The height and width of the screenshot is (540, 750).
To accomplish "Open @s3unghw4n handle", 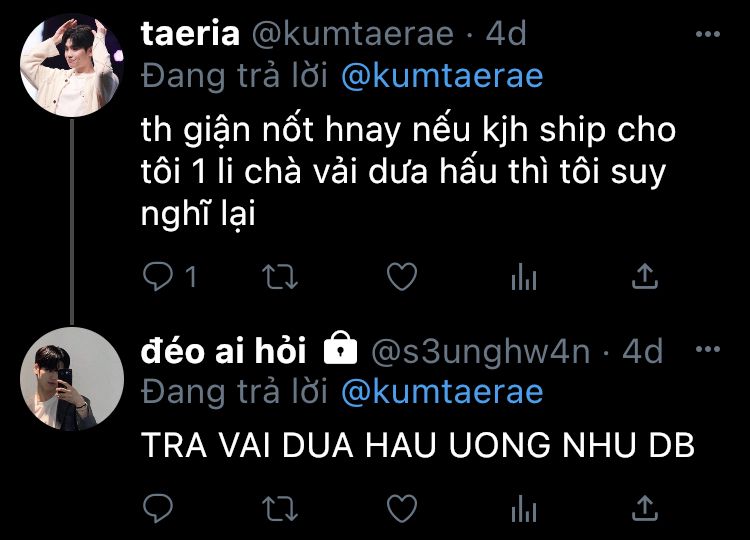I will tap(481, 352).
